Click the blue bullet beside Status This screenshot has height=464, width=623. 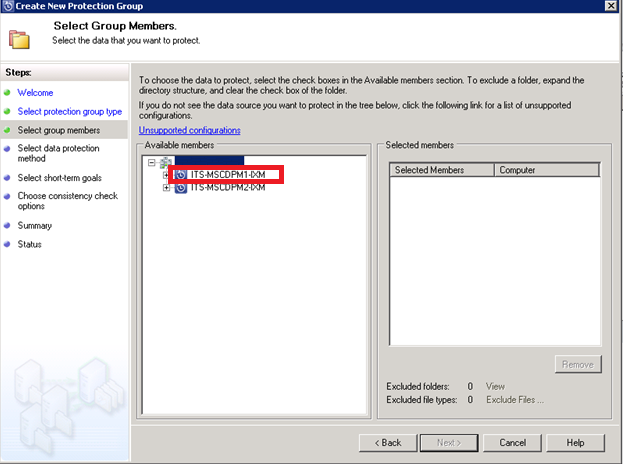(7, 244)
